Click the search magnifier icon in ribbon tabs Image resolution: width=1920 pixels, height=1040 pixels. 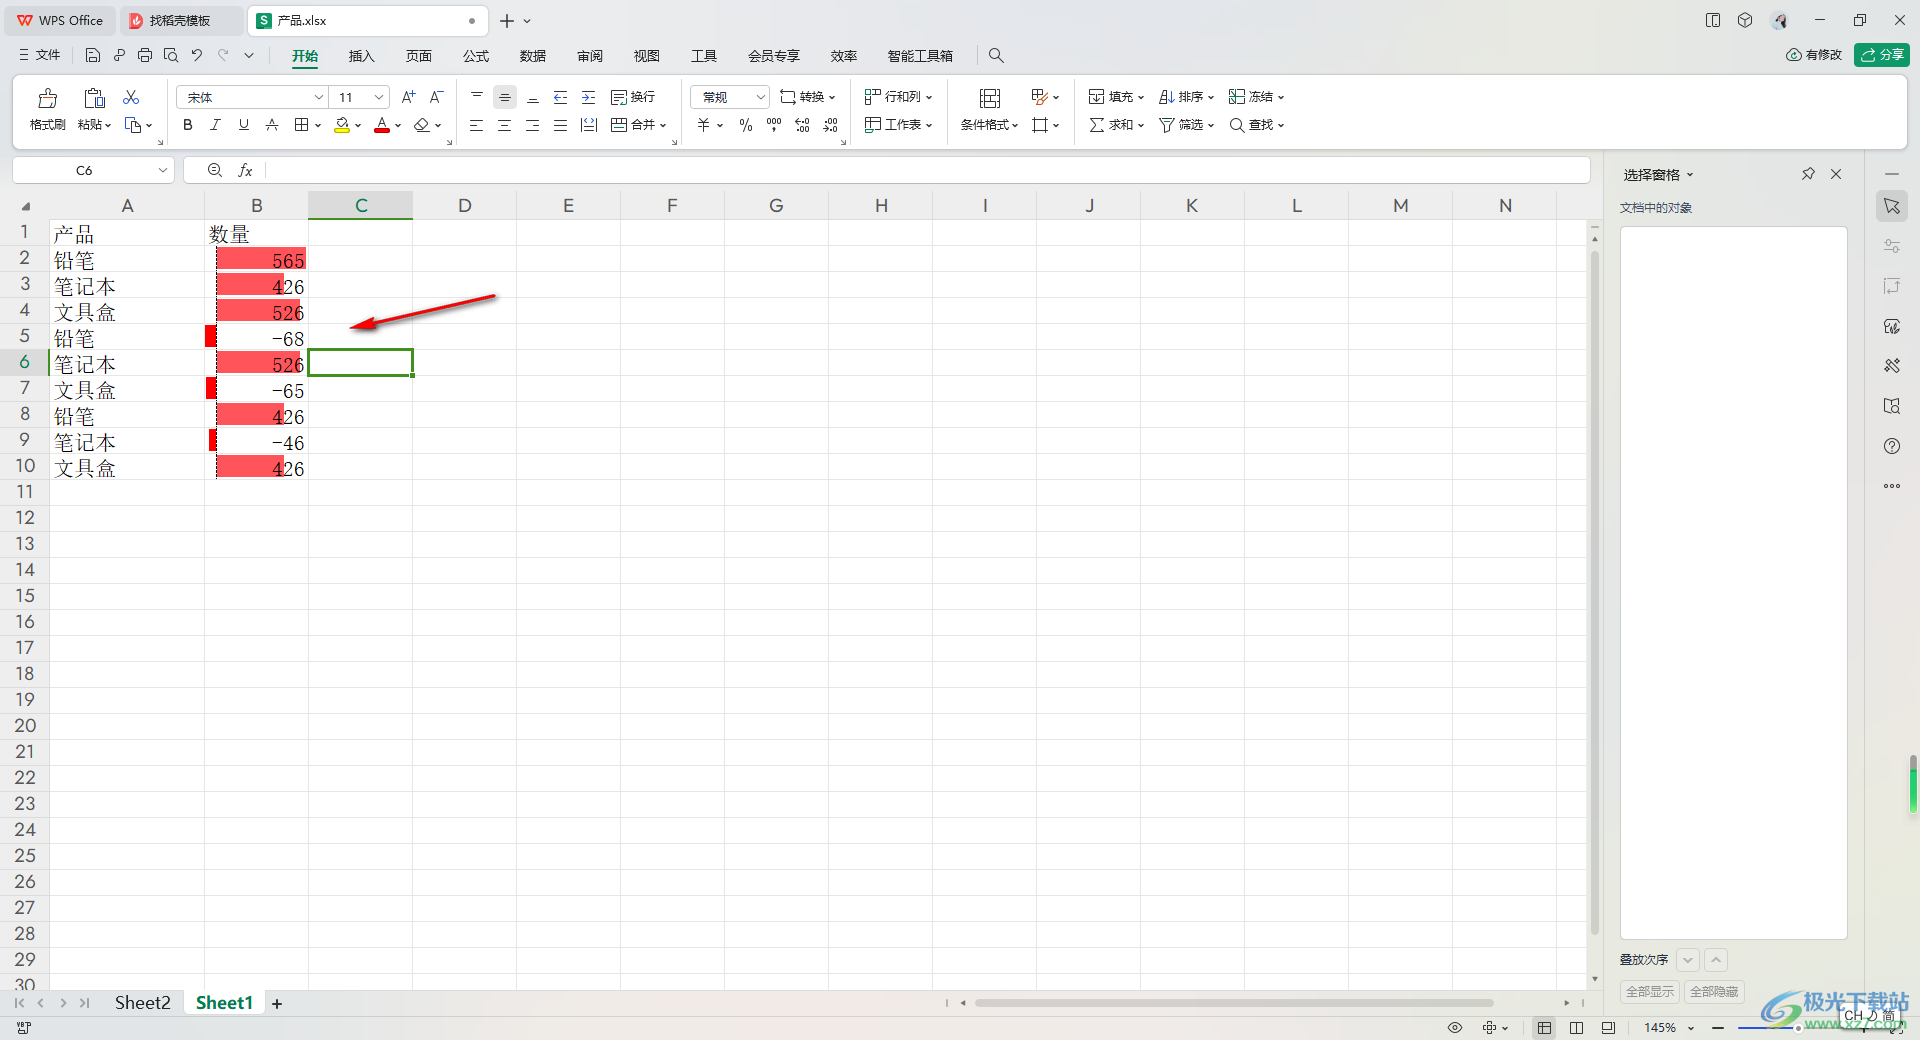coord(996,56)
